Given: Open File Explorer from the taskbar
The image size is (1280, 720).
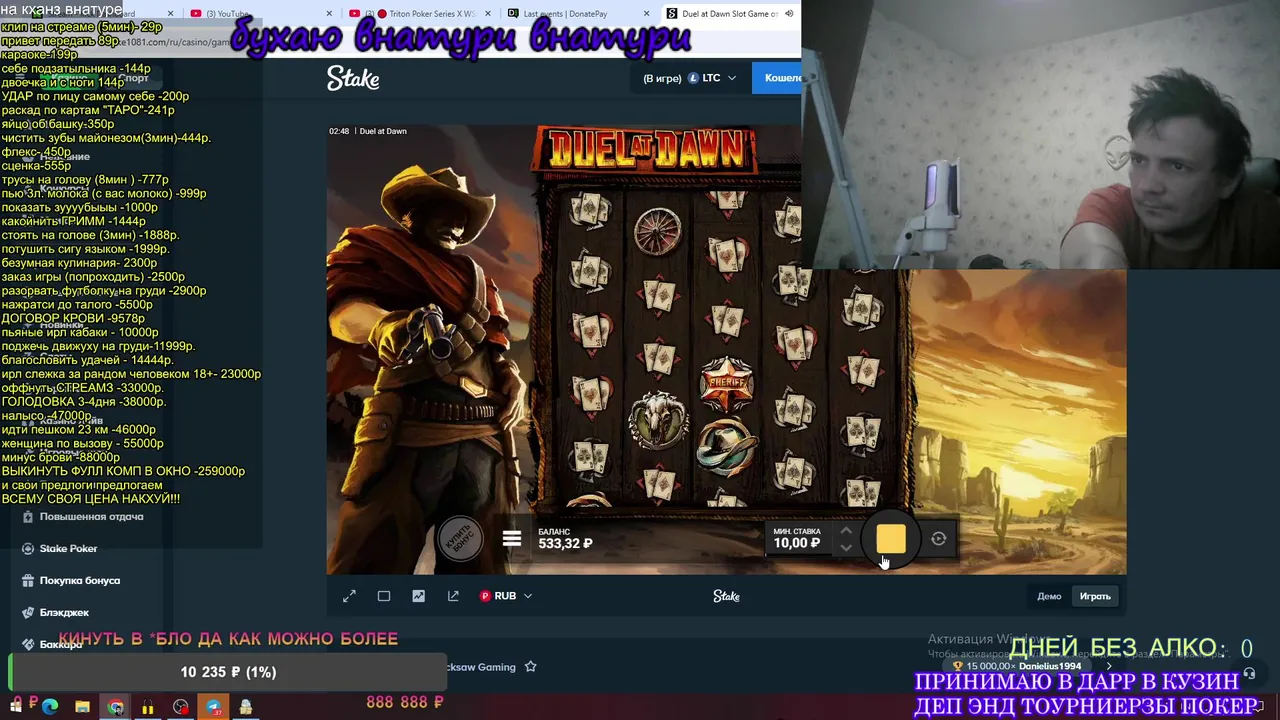Looking at the screenshot, I should (82, 707).
